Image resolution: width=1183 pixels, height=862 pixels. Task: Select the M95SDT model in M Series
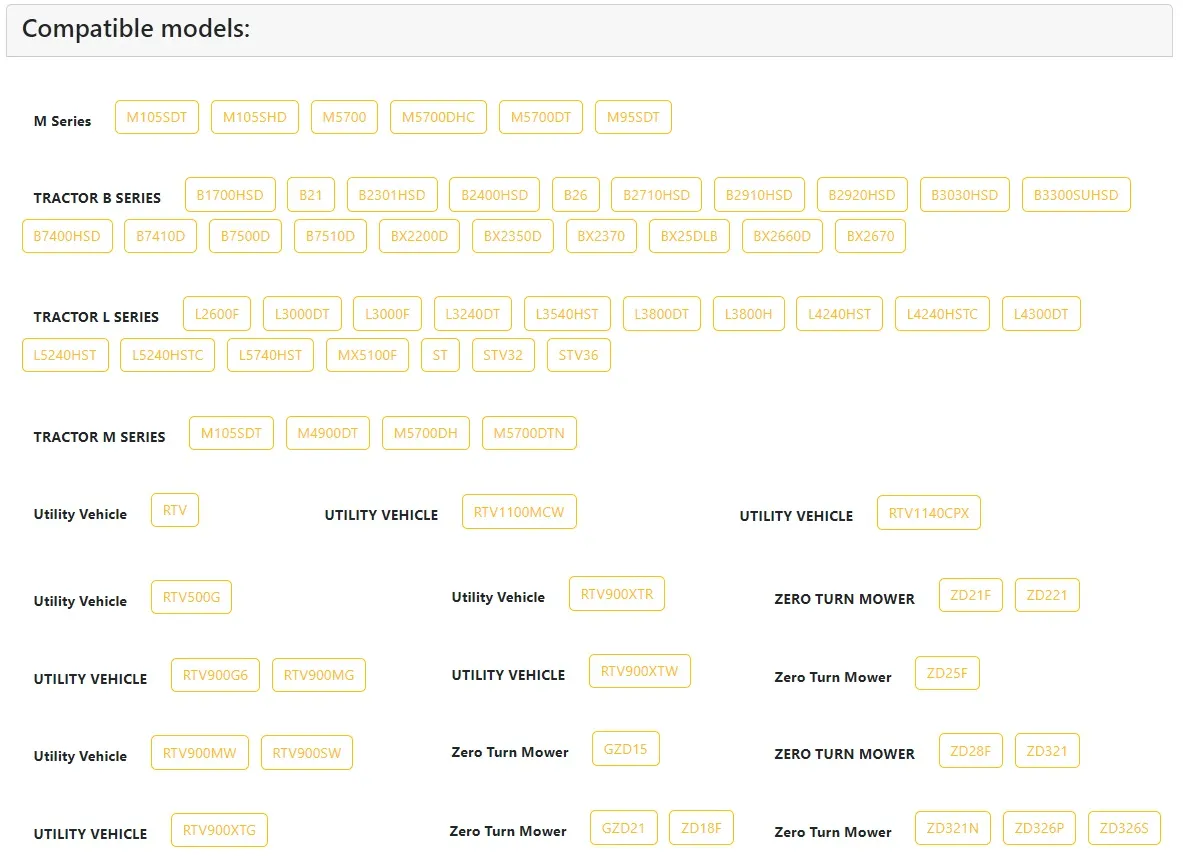[633, 117]
